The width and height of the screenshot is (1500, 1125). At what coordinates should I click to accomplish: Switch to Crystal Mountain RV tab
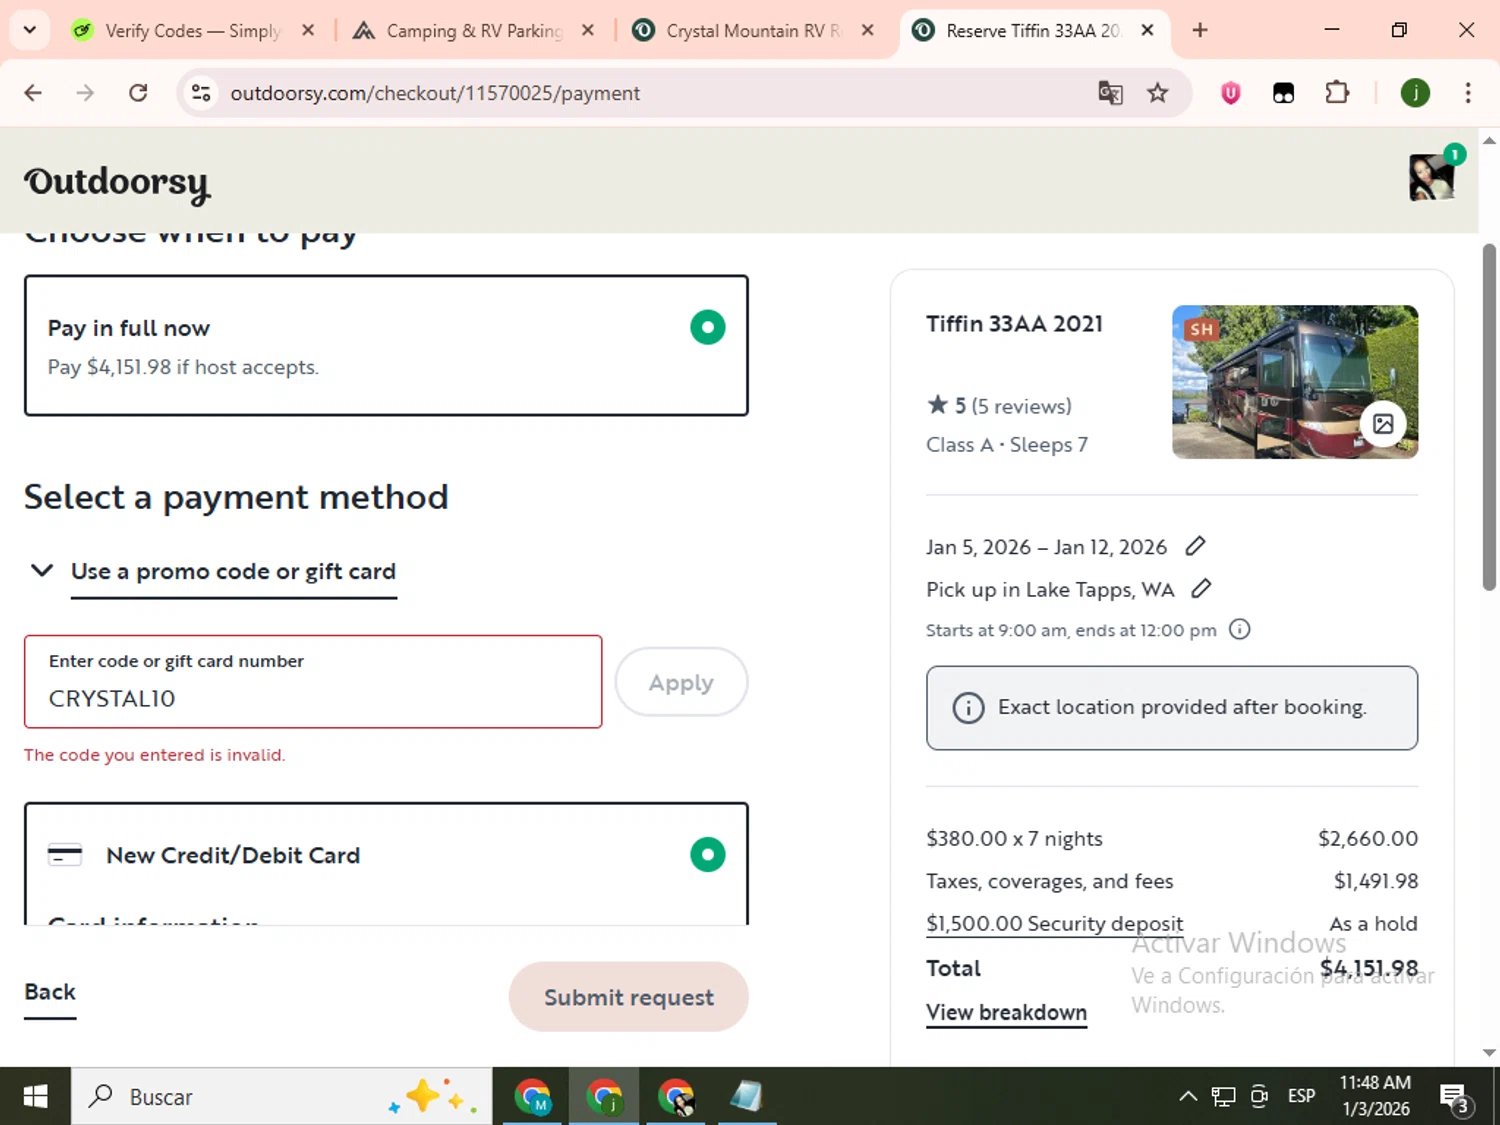click(754, 31)
